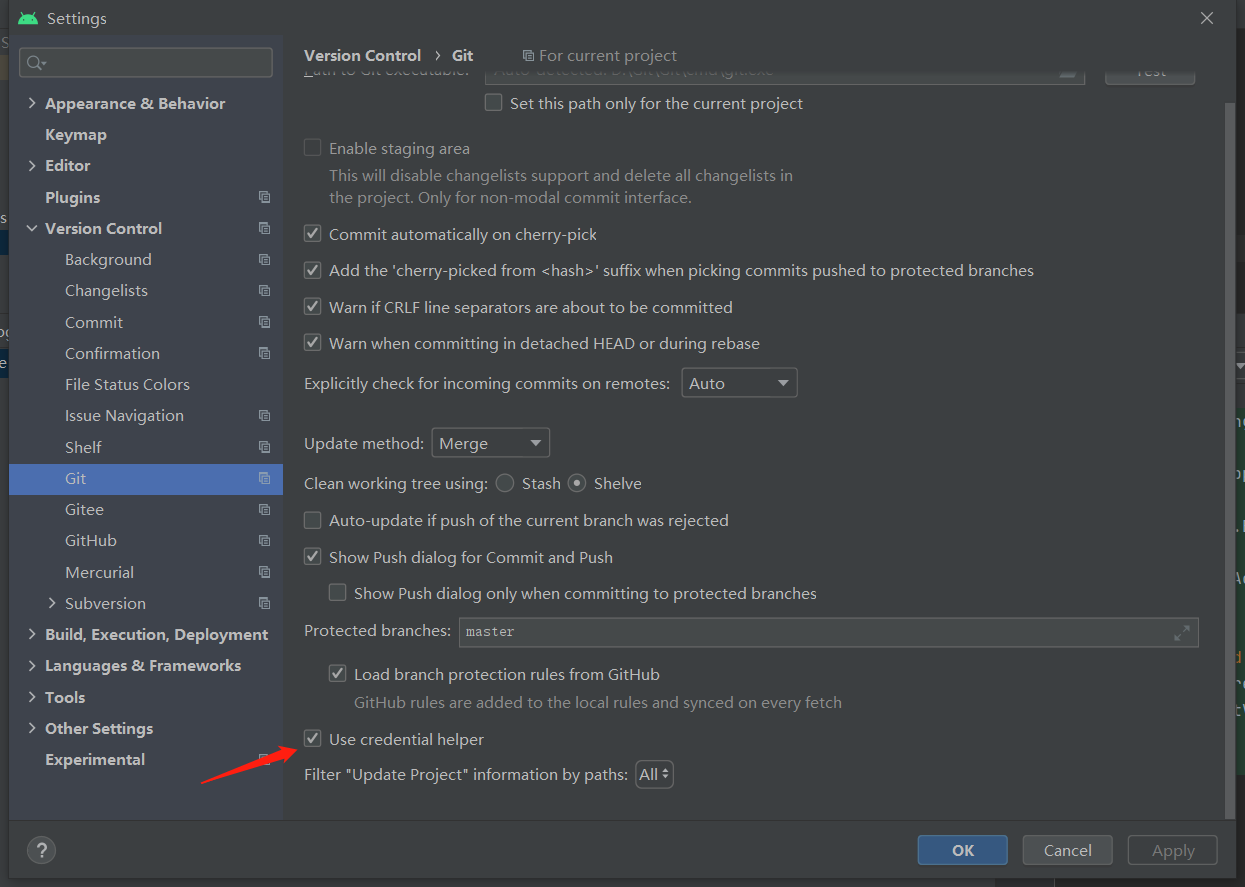Toggle the 'cherry-picked from <hash>' suffix checkbox
The height and width of the screenshot is (887, 1245).
click(x=313, y=270)
